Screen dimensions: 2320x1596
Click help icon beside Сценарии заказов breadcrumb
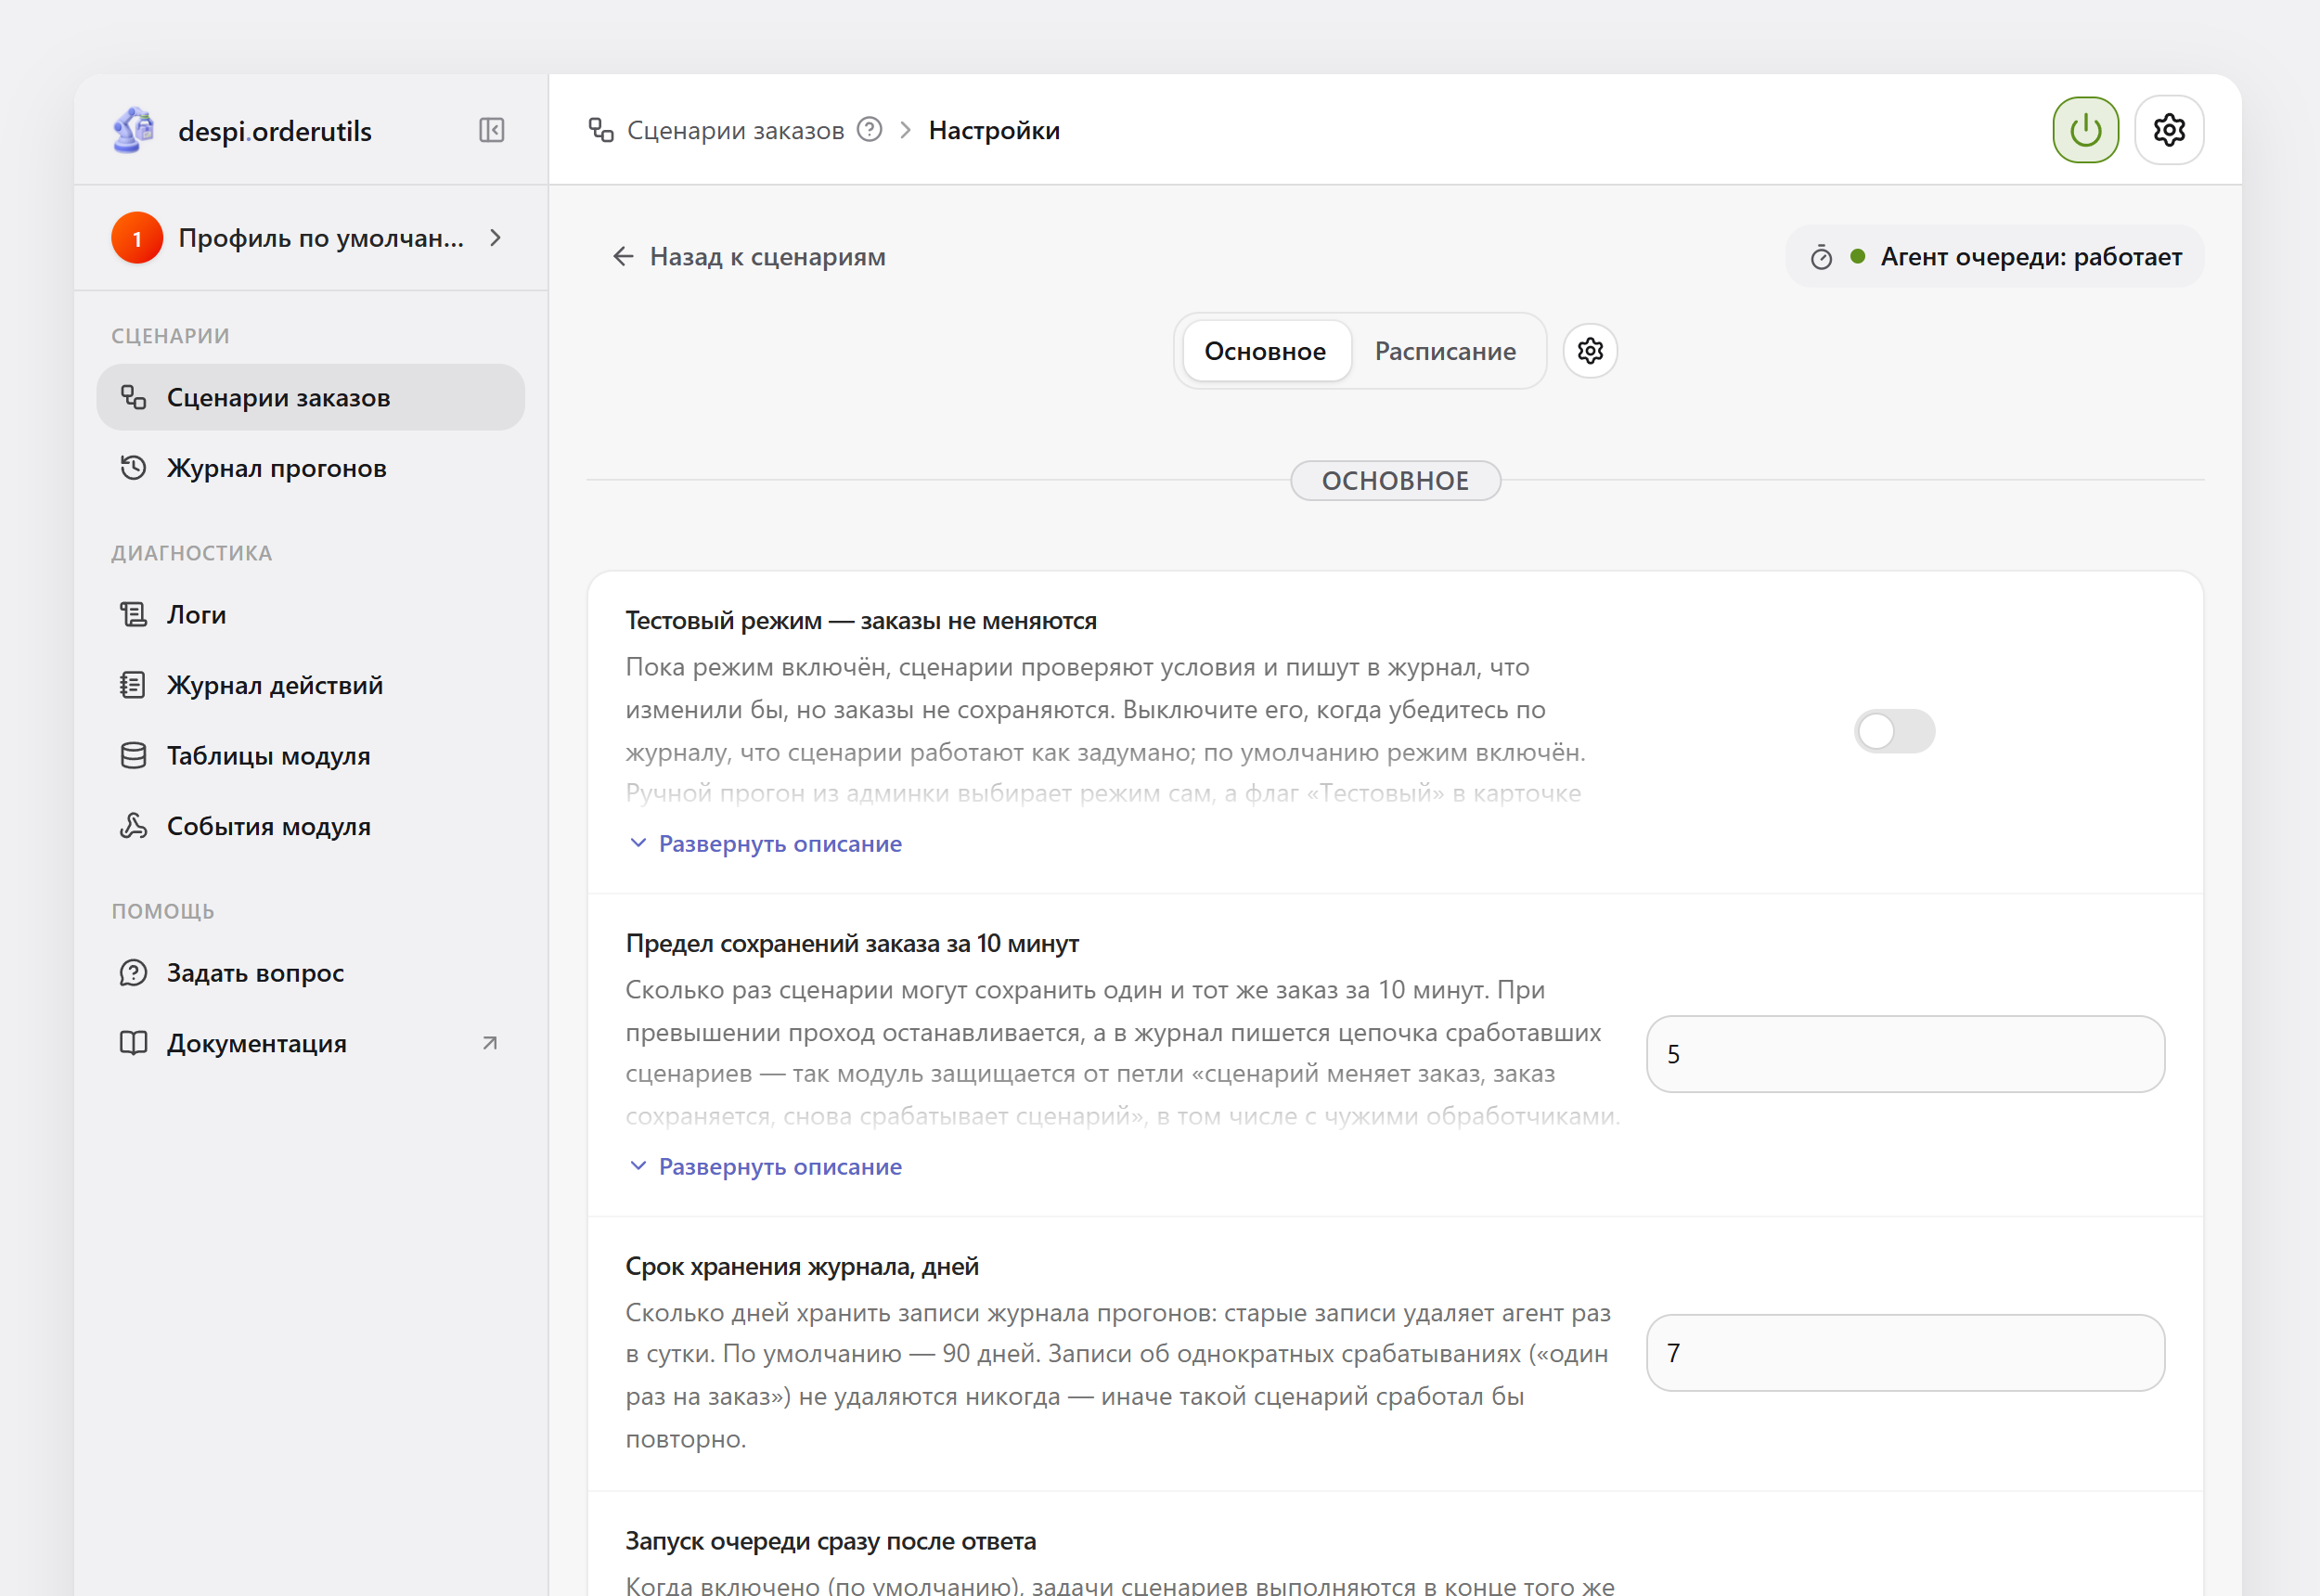(x=870, y=130)
